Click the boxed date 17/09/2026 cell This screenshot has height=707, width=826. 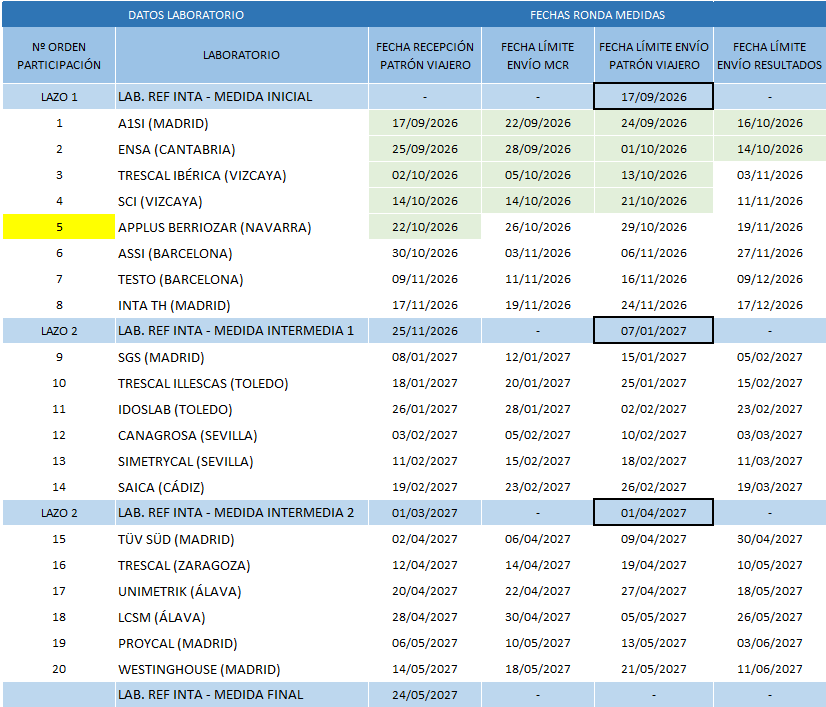[653, 97]
